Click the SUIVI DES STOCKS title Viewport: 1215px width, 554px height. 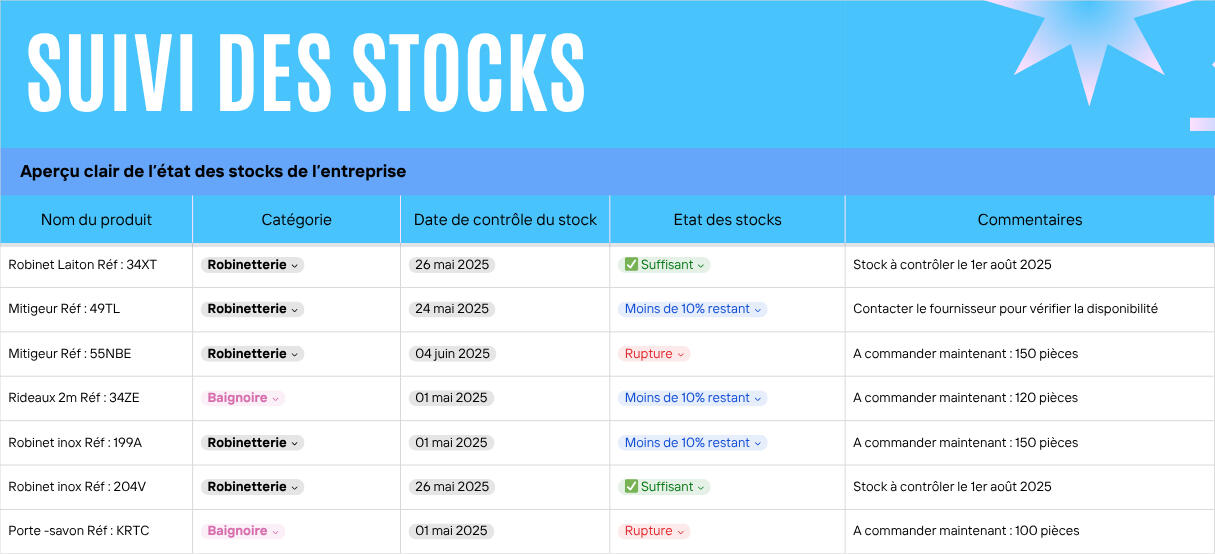click(305, 74)
